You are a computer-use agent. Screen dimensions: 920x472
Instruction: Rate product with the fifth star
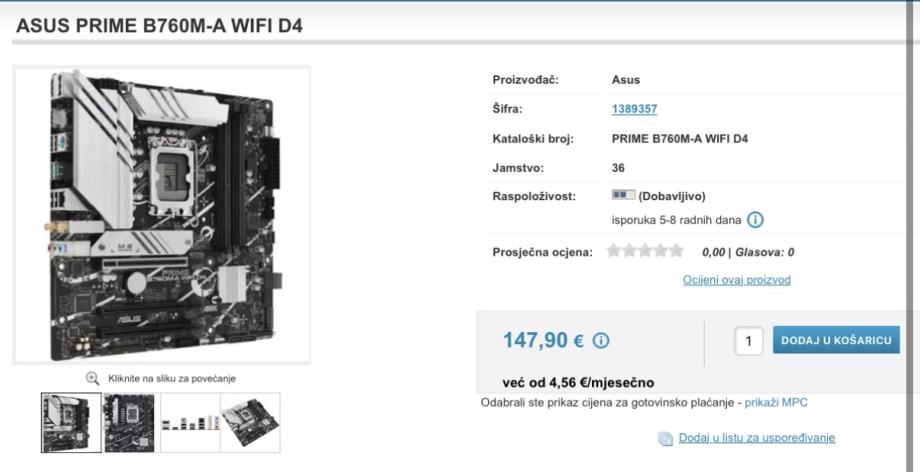point(677,251)
